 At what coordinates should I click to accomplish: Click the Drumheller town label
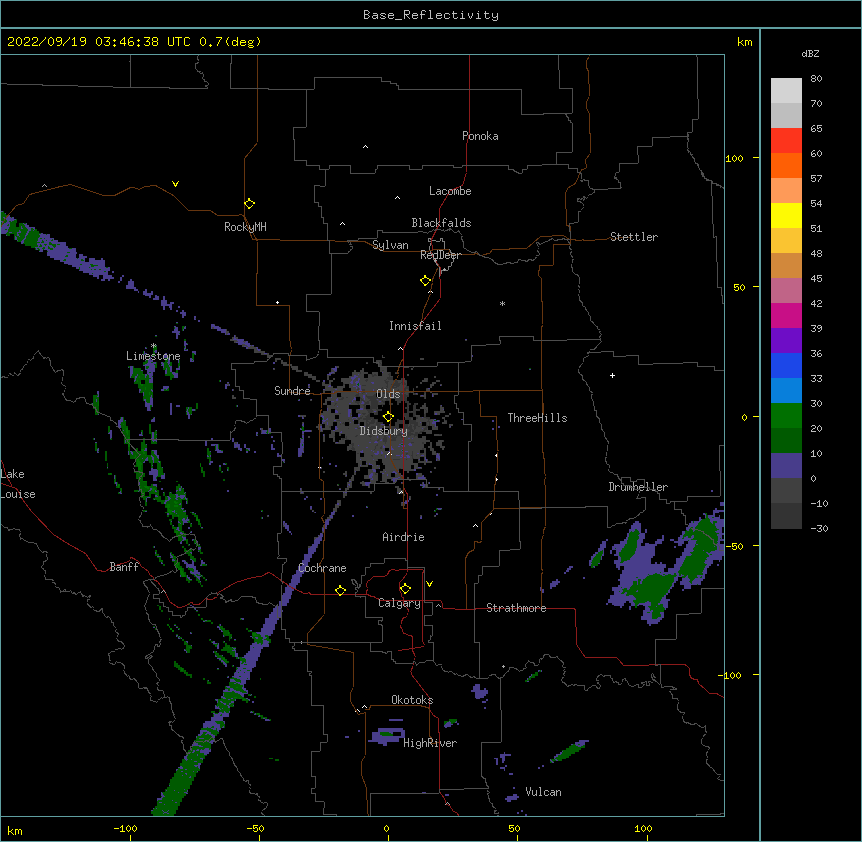638,487
